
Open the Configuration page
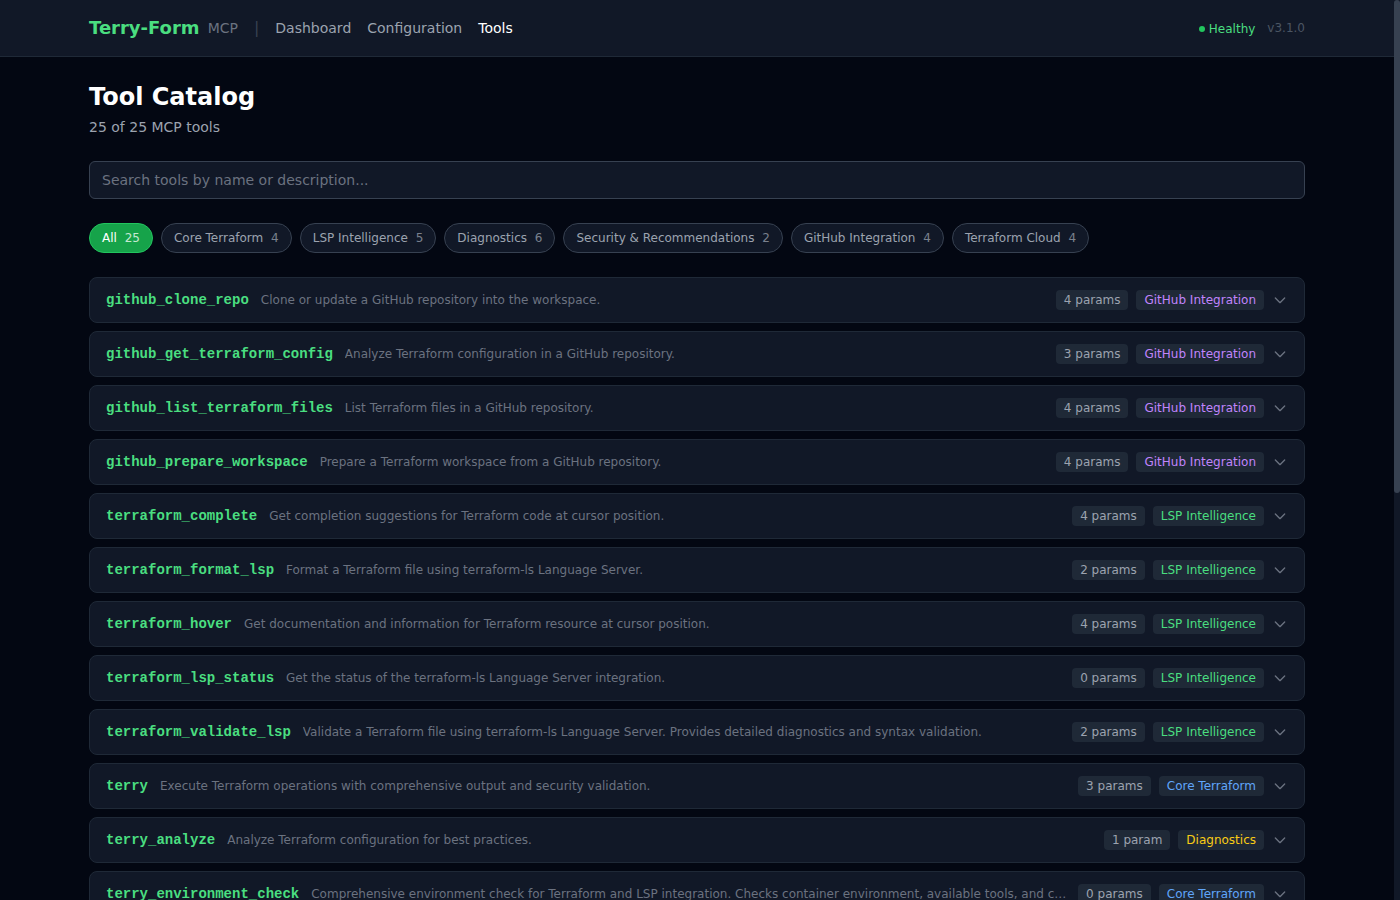pyautogui.click(x=414, y=28)
